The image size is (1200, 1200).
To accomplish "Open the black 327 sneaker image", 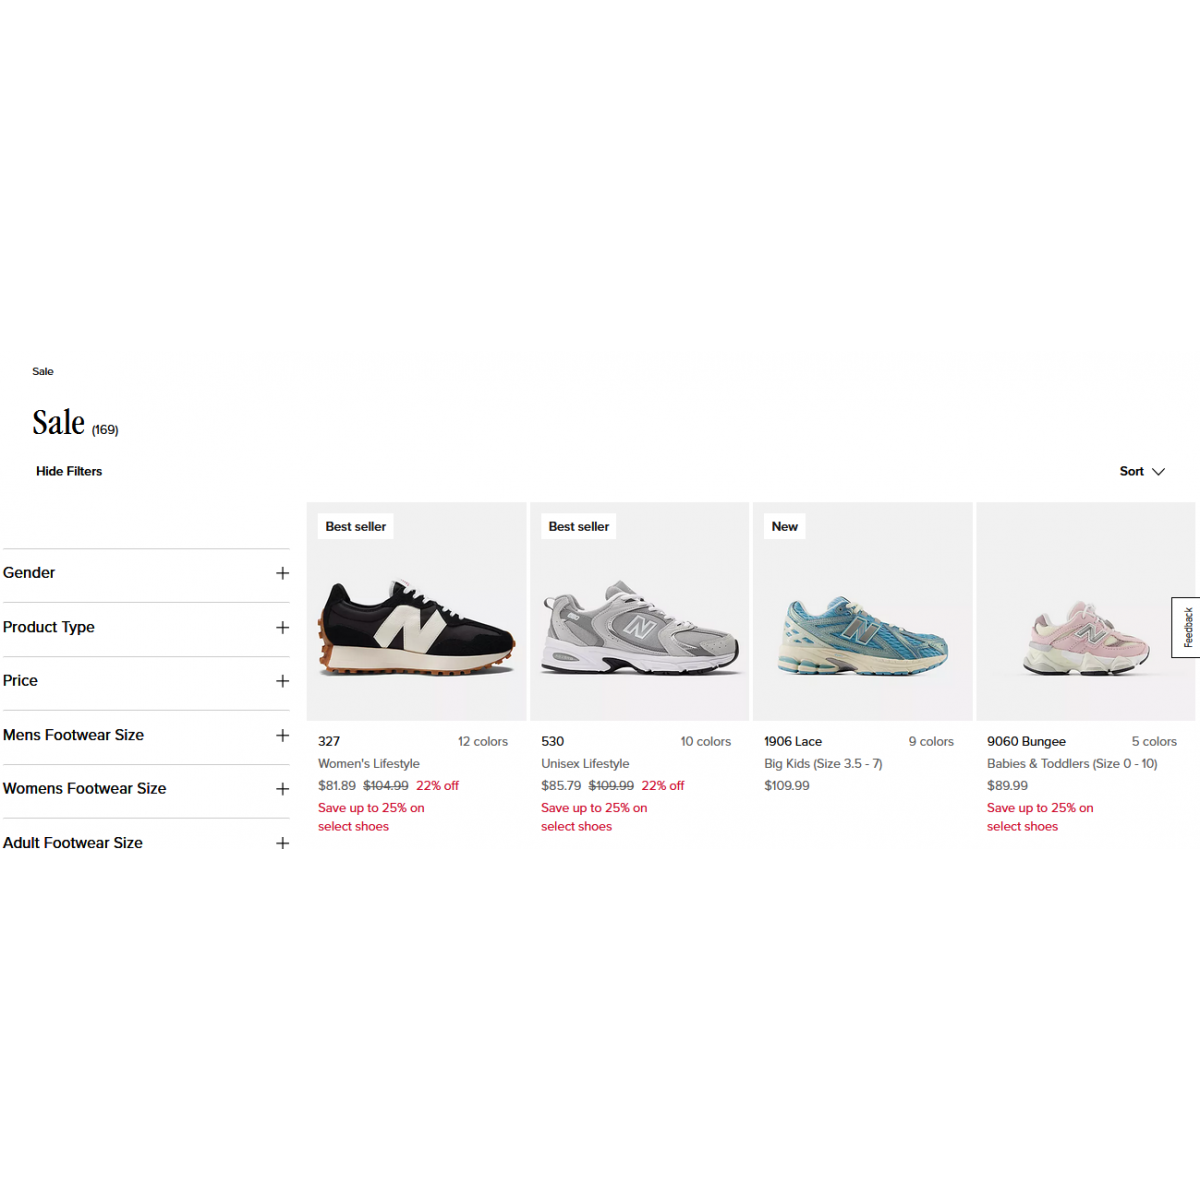I will coord(416,626).
